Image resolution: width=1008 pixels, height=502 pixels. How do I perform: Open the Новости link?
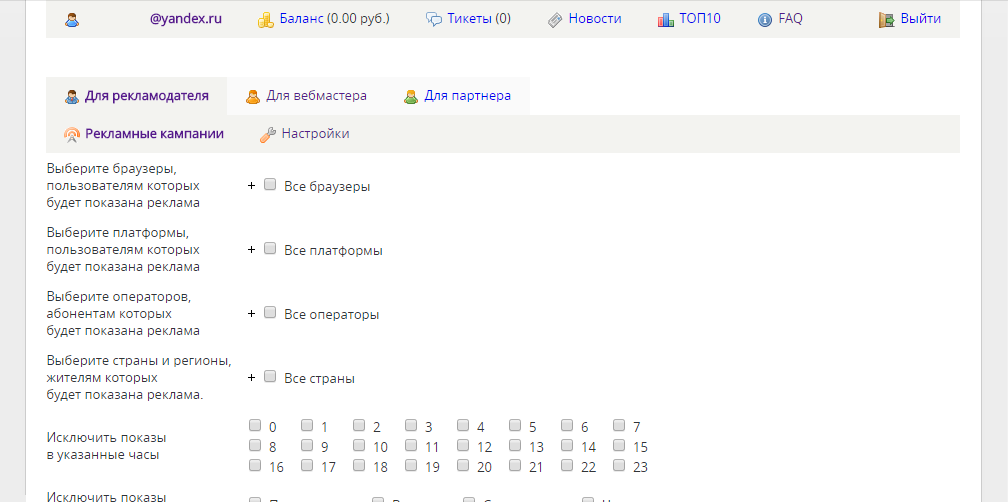[595, 19]
